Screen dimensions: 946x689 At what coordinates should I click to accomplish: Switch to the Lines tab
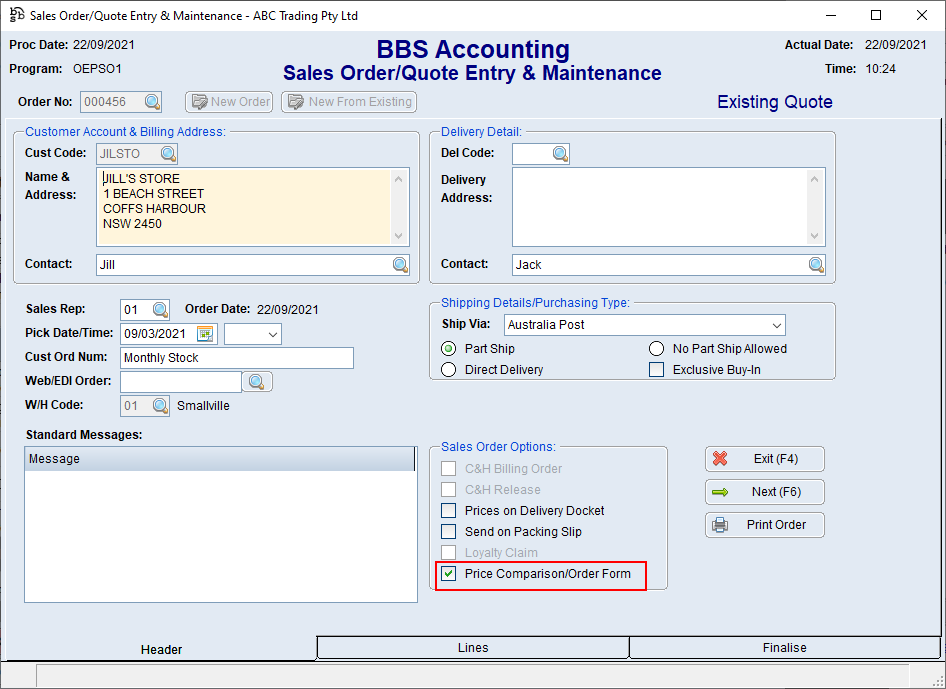472,648
